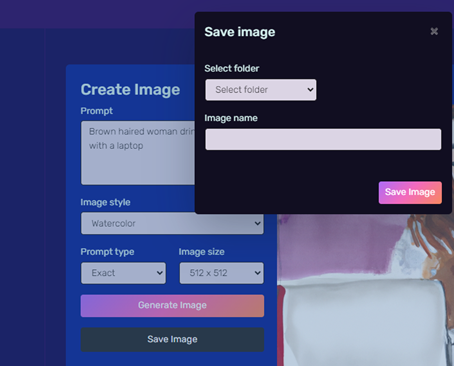
Task: Click the Prompt text area
Action: 138,153
